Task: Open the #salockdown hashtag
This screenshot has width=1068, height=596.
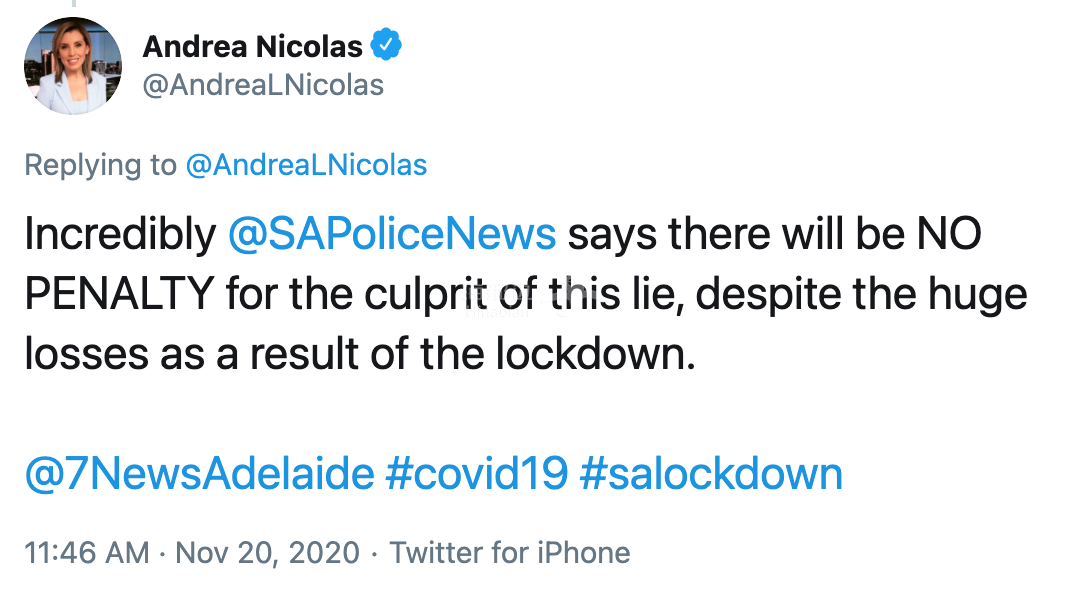Action: pos(710,473)
